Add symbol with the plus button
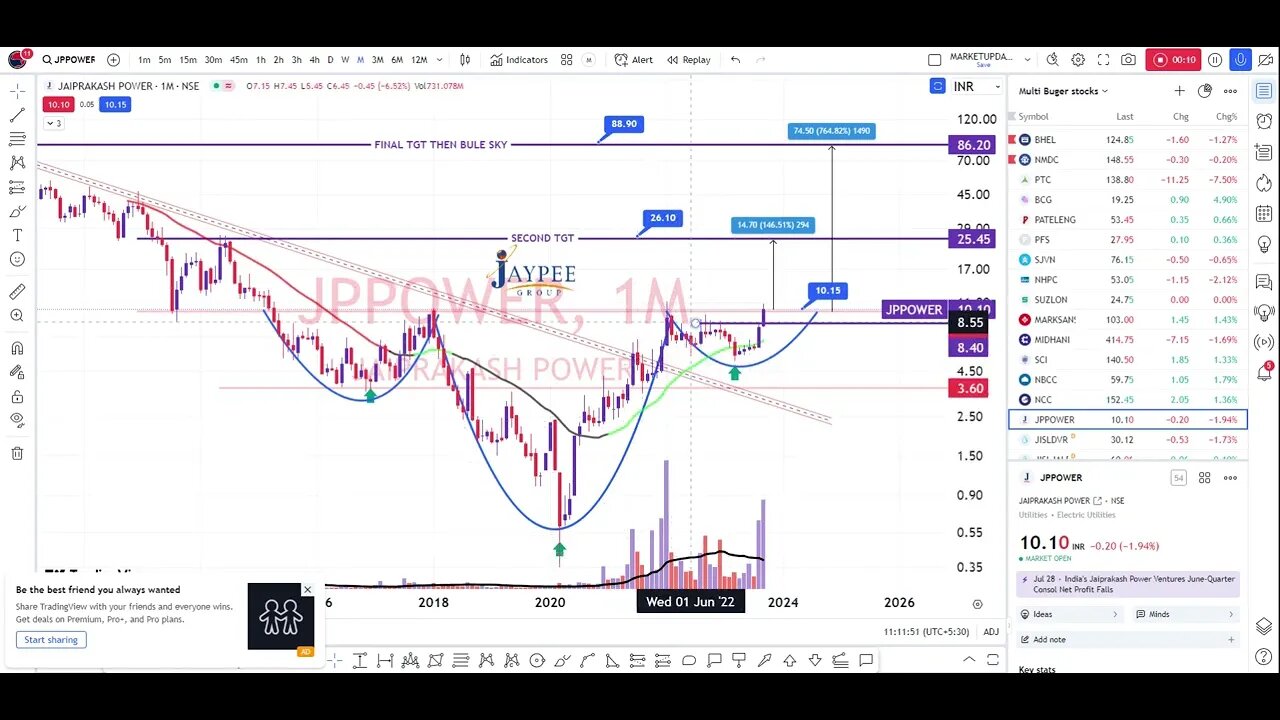Screen dimensions: 1280x720 [113, 60]
